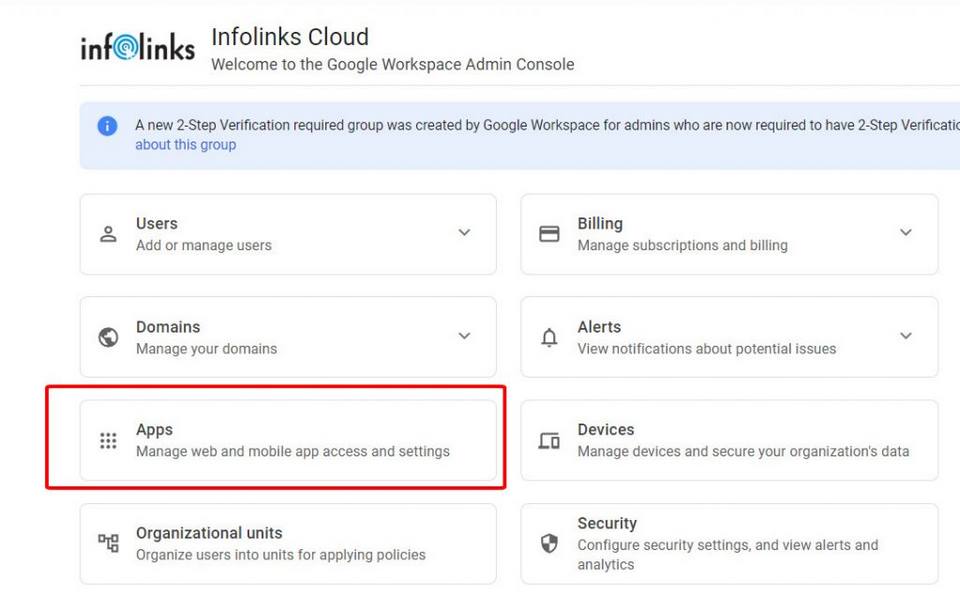The height and width of the screenshot is (596, 960).
Task: Click the Billing credit card icon
Action: [549, 234]
